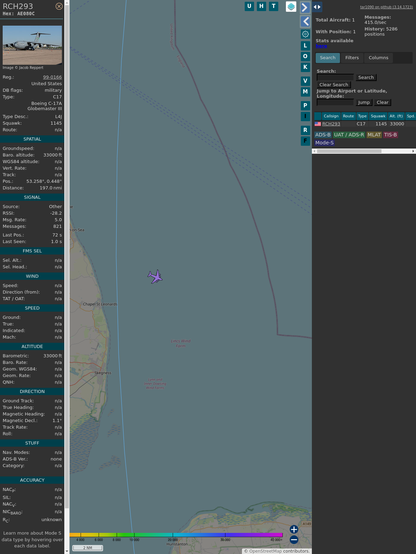Image resolution: width=416 pixels, height=554 pixels.
Task: Click the TIS-B legend tag
Action: click(391, 135)
